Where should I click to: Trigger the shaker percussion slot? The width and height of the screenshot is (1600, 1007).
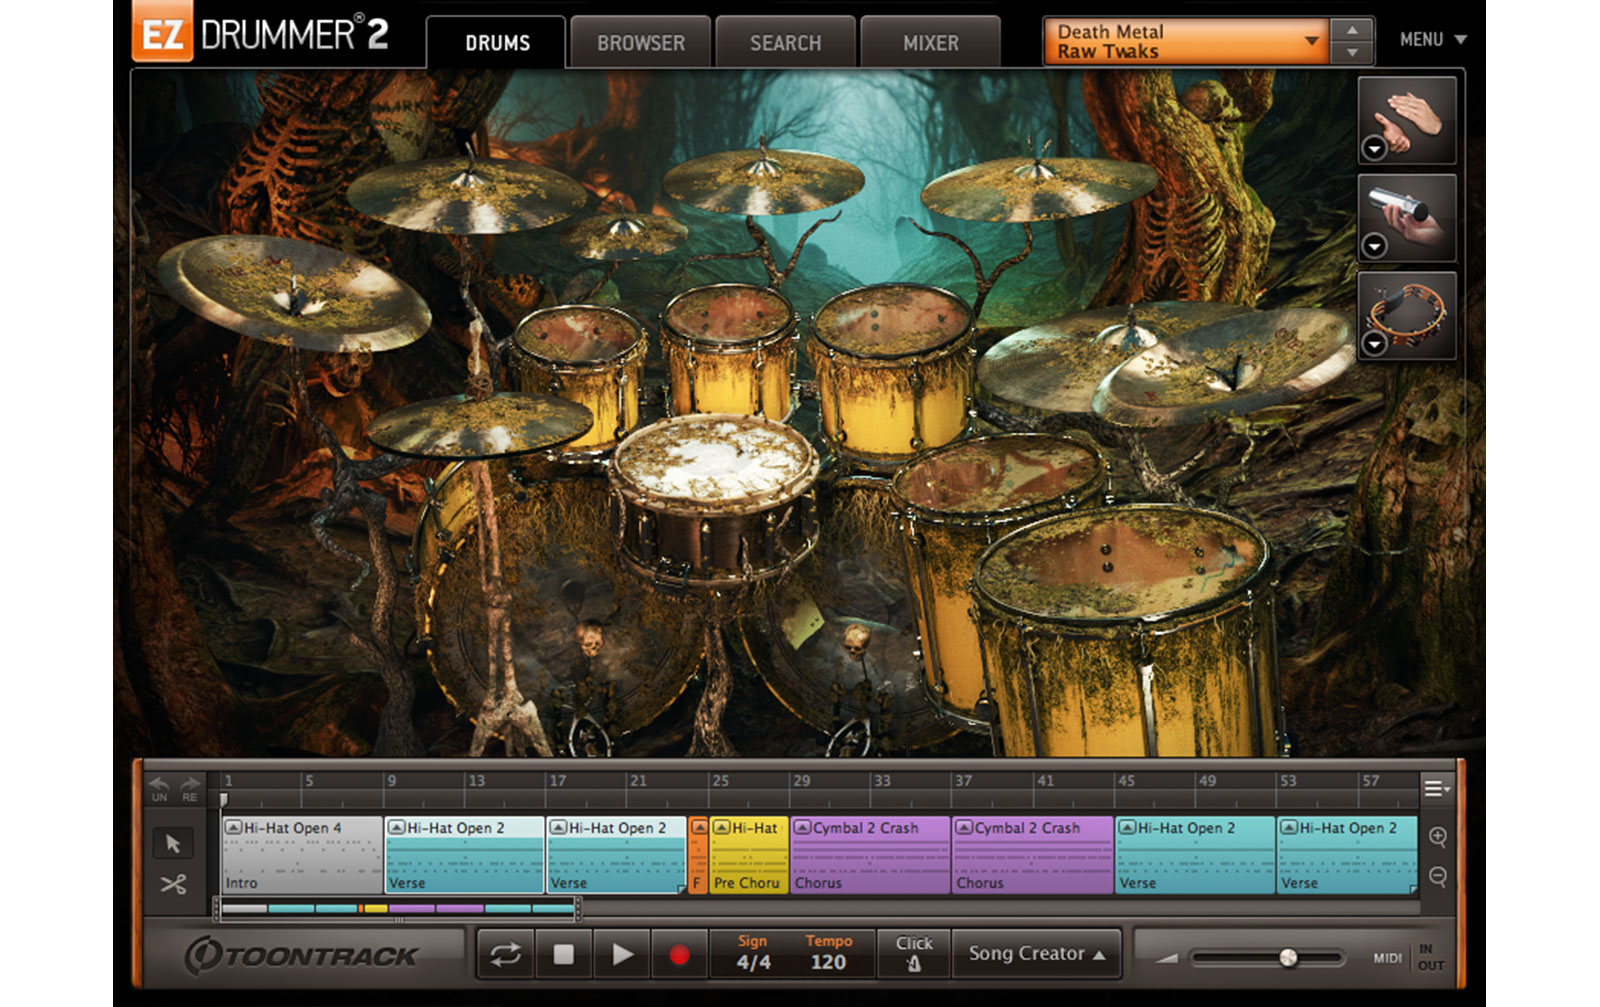[1407, 218]
